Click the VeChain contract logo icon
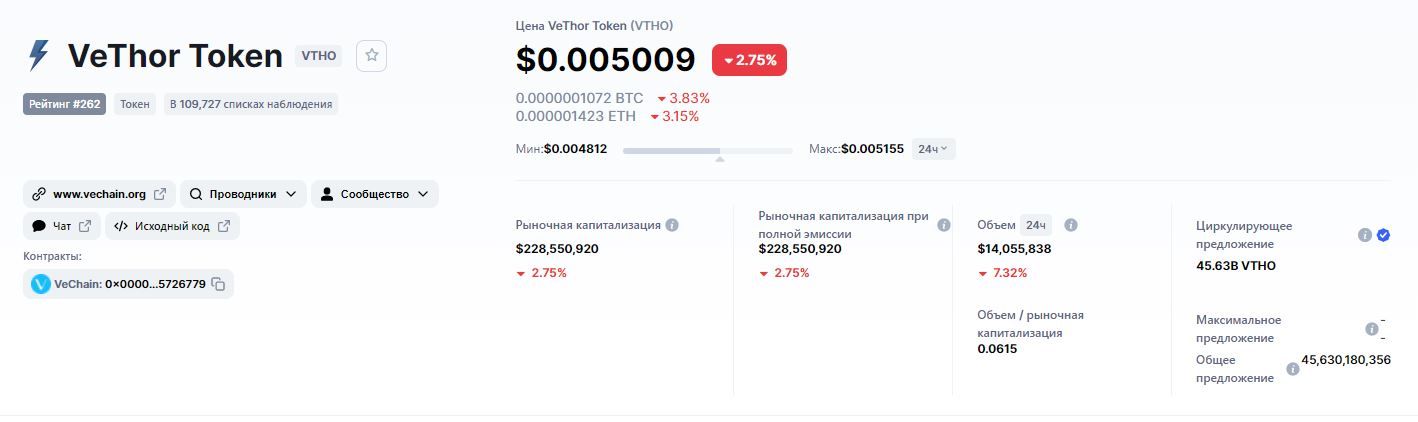 click(41, 284)
